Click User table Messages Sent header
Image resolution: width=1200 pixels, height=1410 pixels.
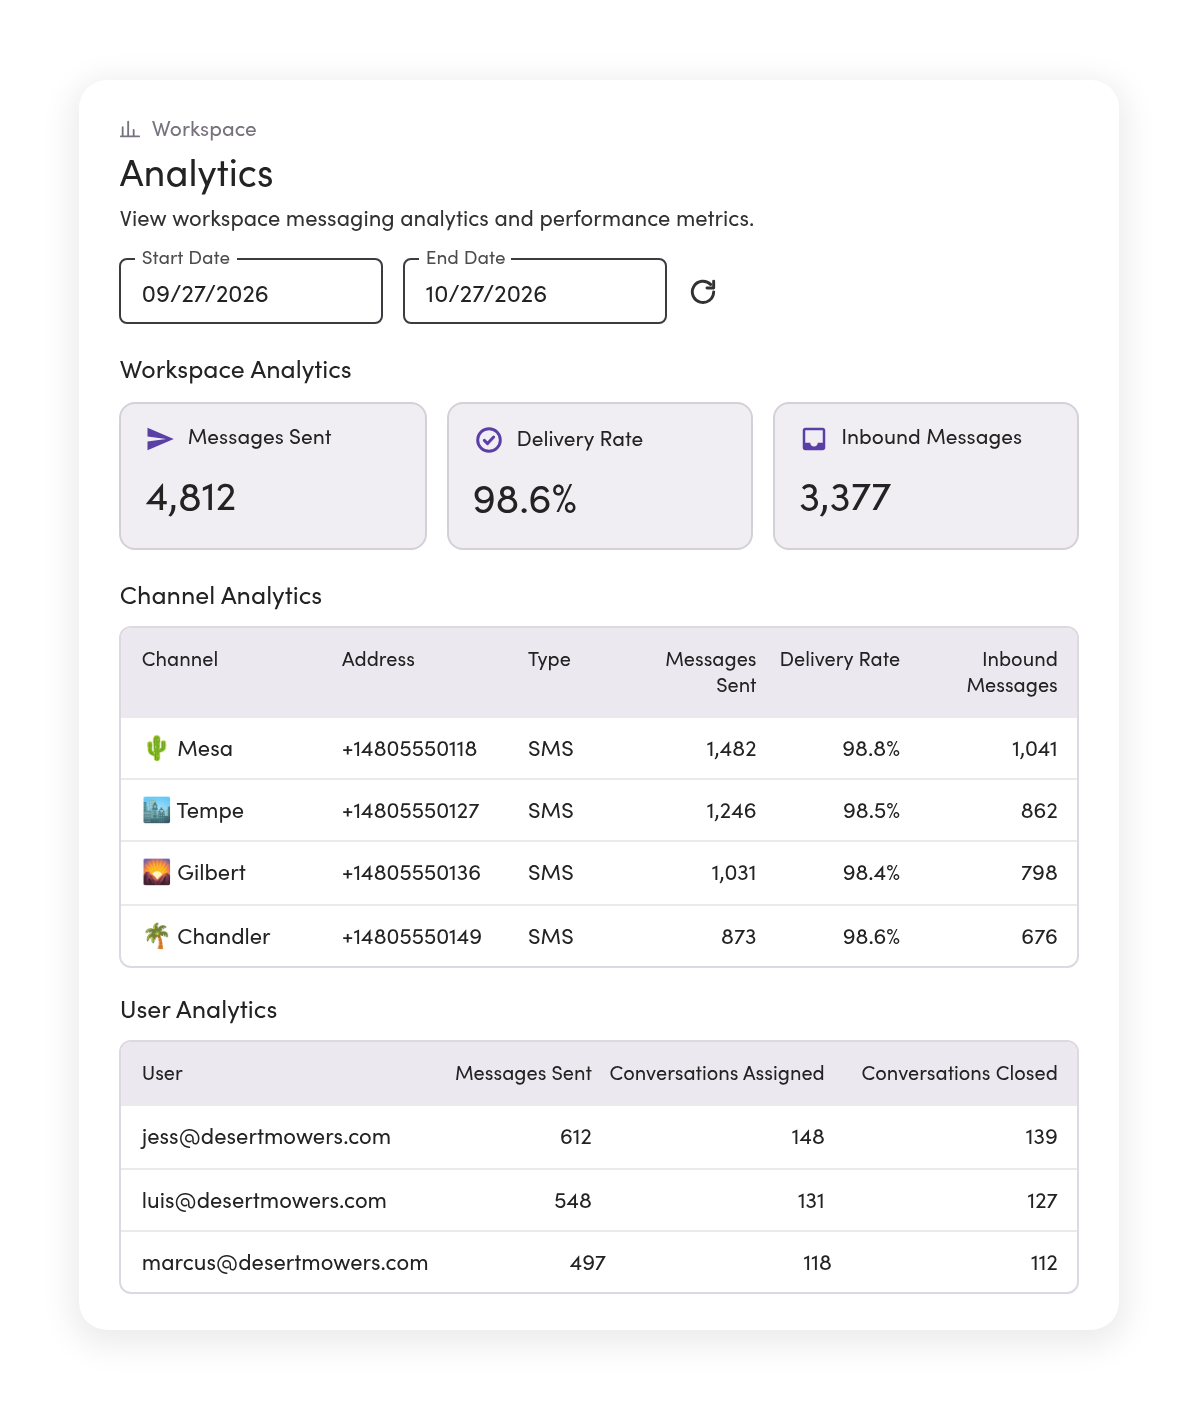(x=523, y=1073)
